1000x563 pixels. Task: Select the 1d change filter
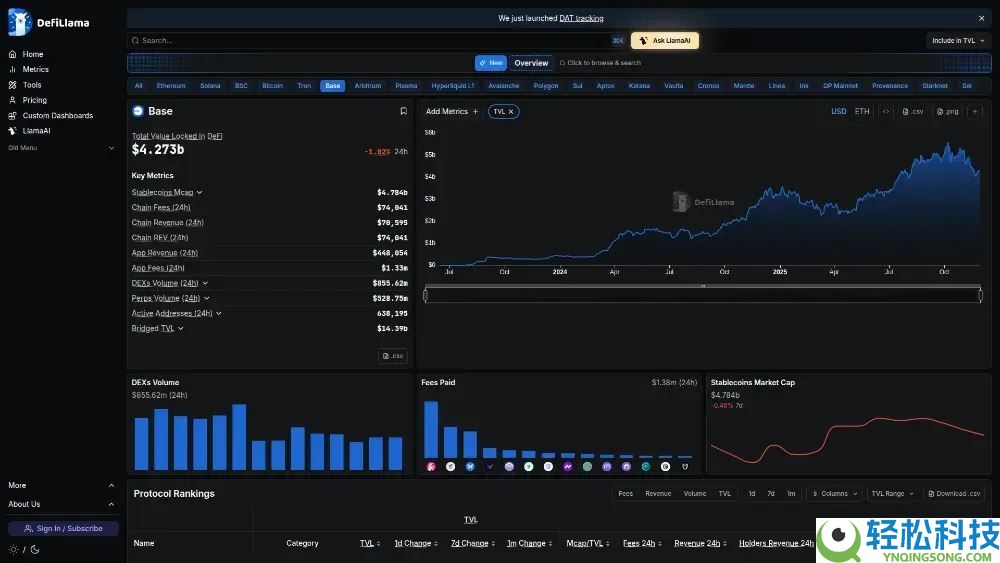(751, 494)
